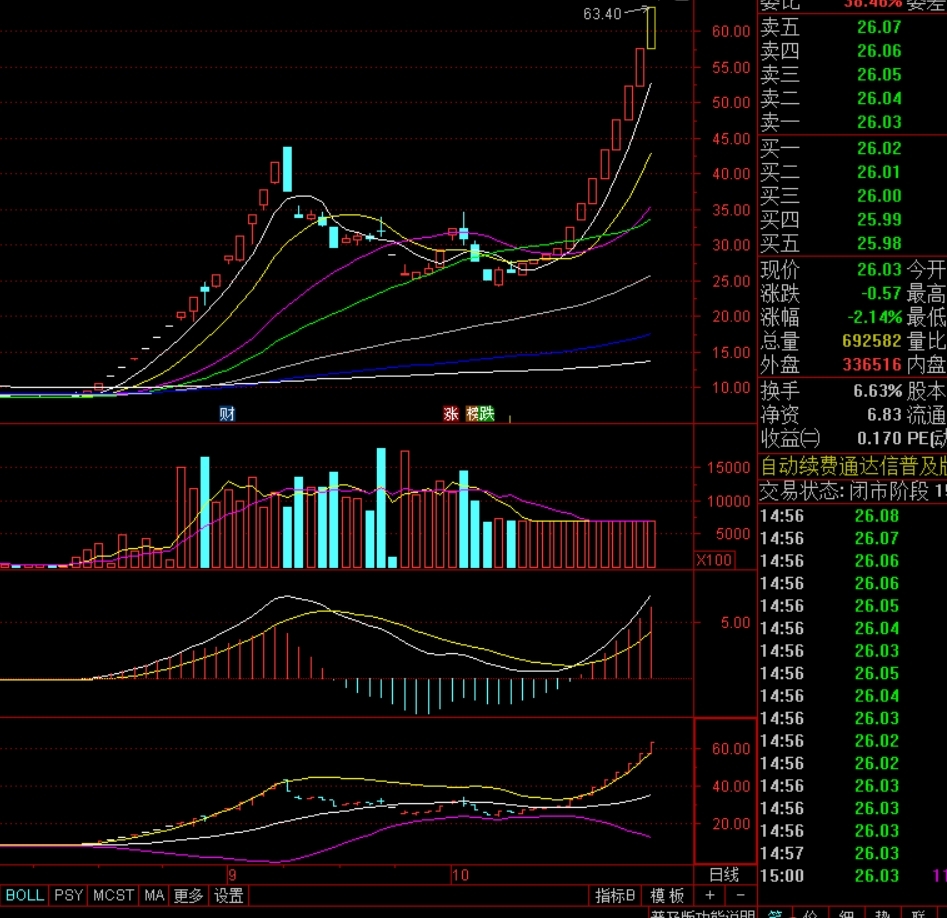Click month marker 9 on the time axis
This screenshot has height=918, width=947.
tap(232, 875)
